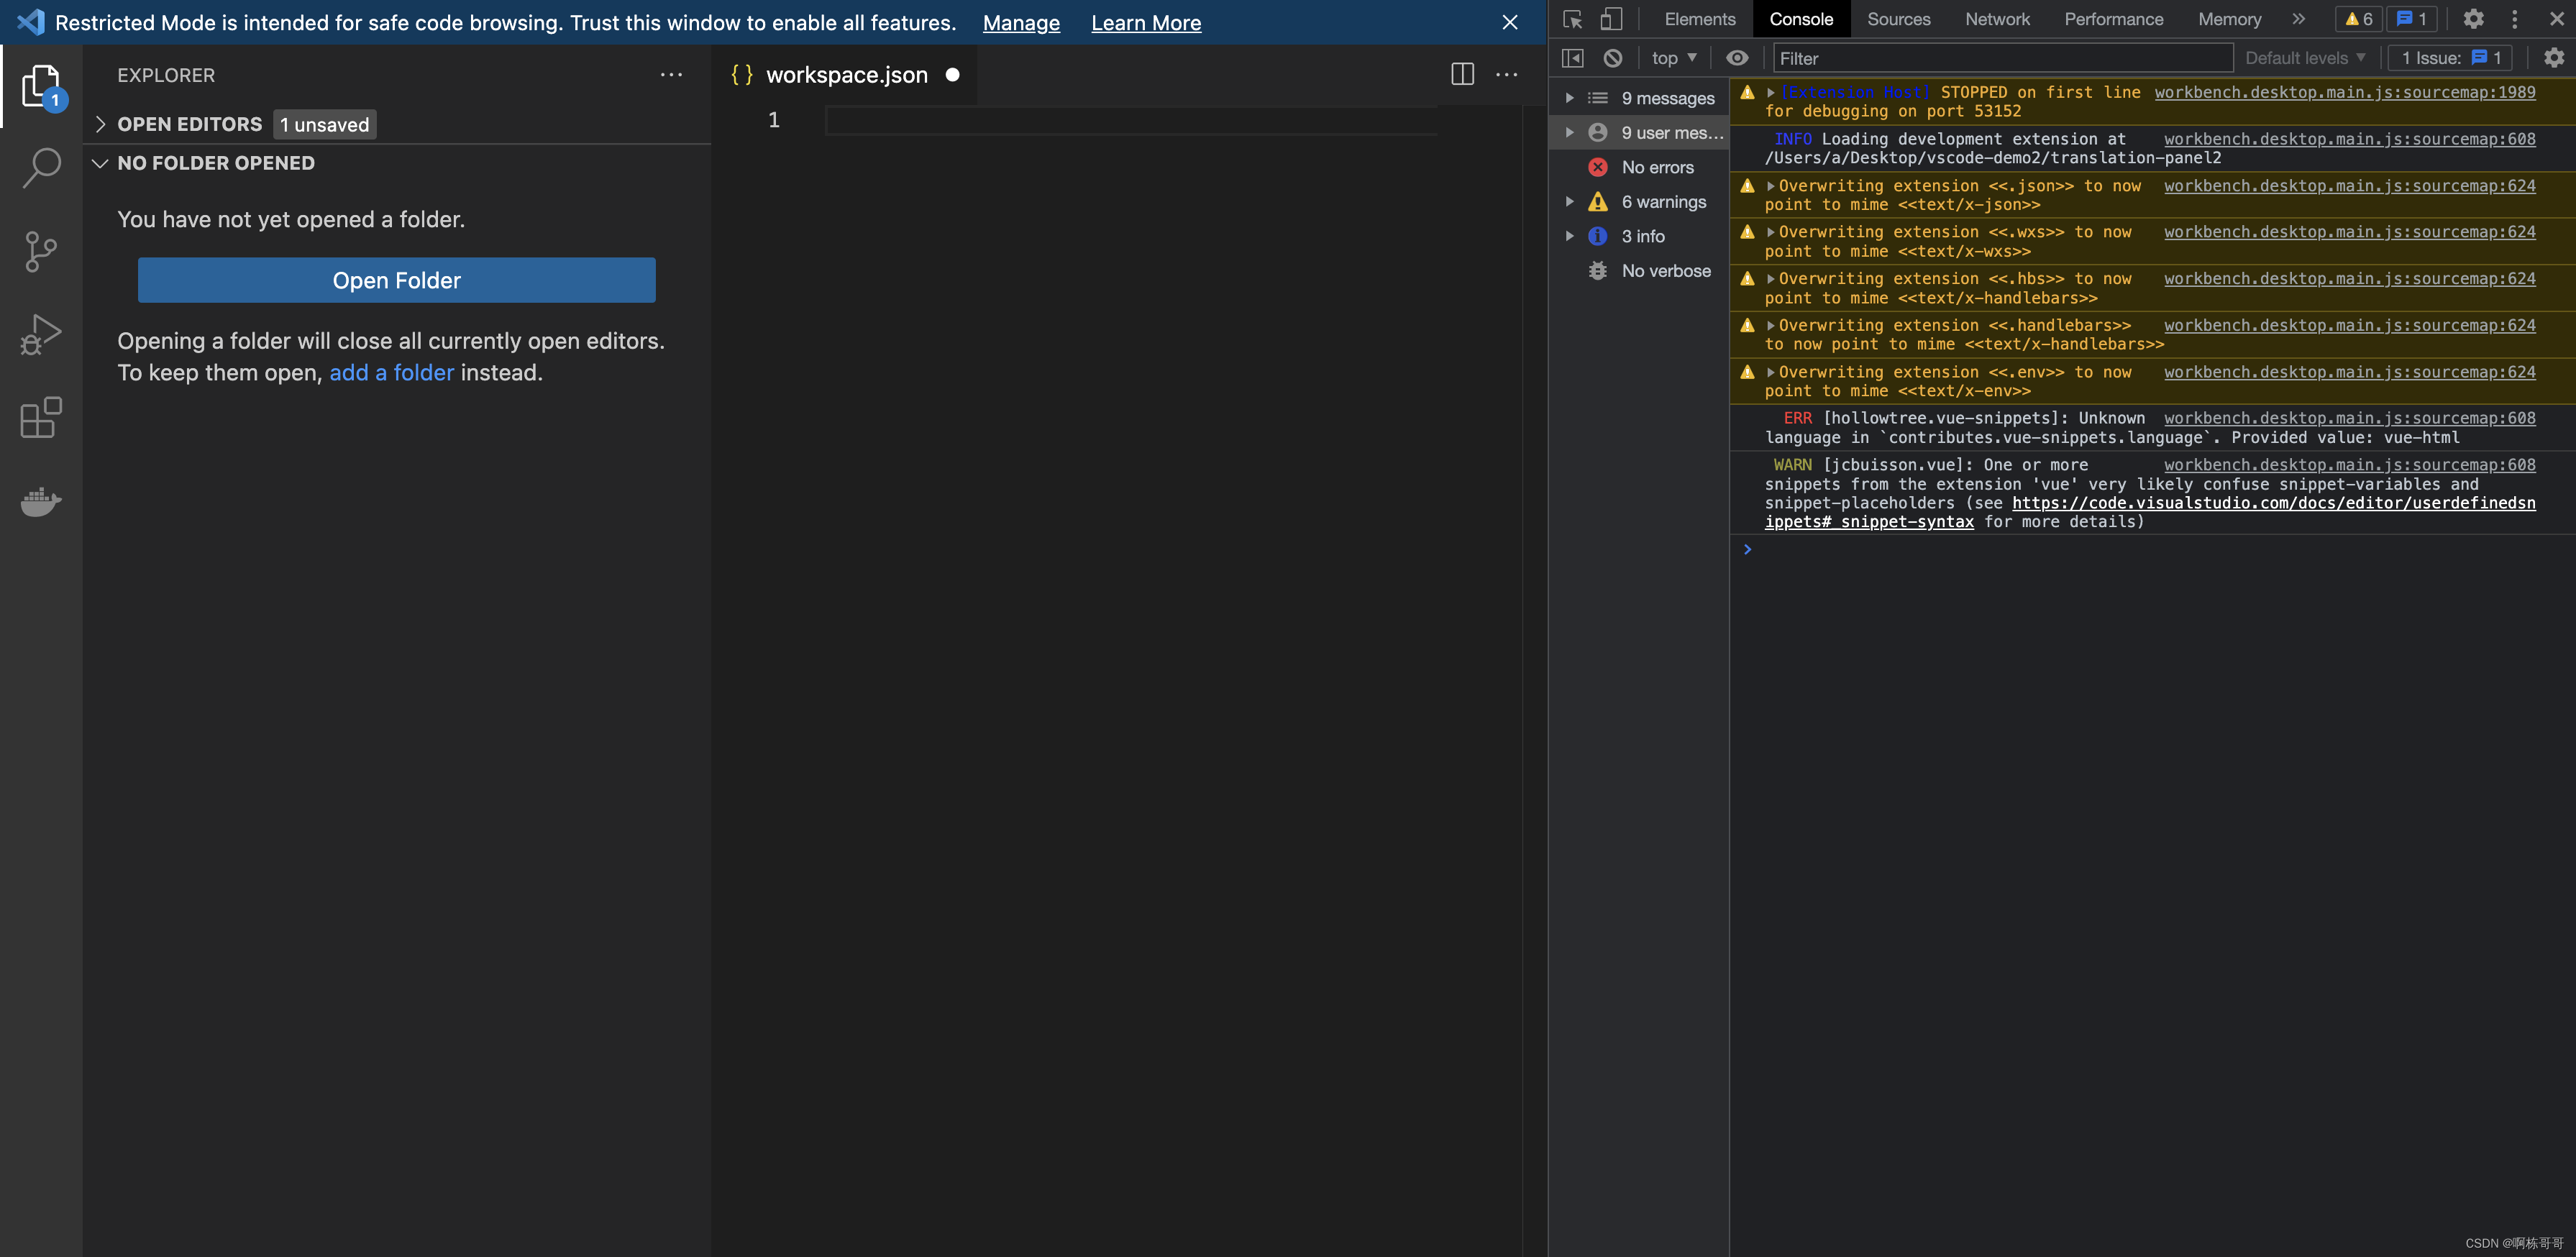Split the editor to the right
2576x1257 pixels.
pos(1462,74)
